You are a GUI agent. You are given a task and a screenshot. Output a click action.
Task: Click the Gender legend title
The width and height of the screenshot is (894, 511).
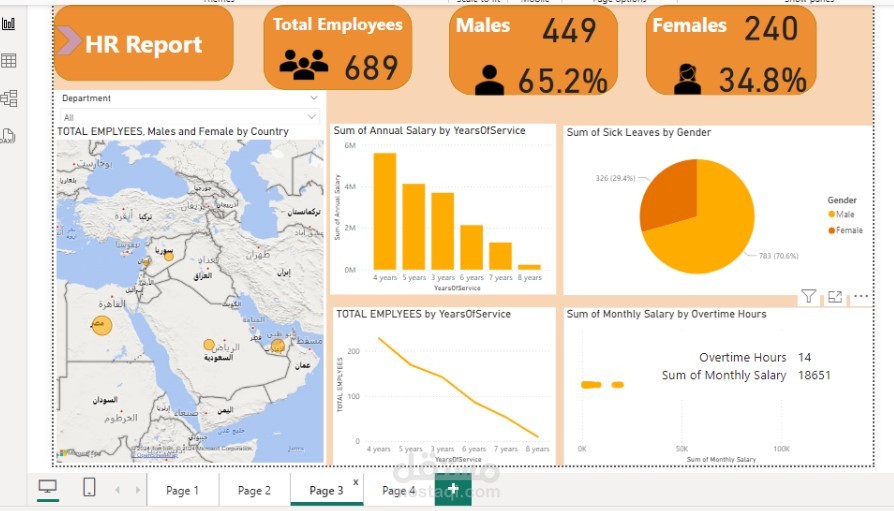pyautogui.click(x=842, y=200)
